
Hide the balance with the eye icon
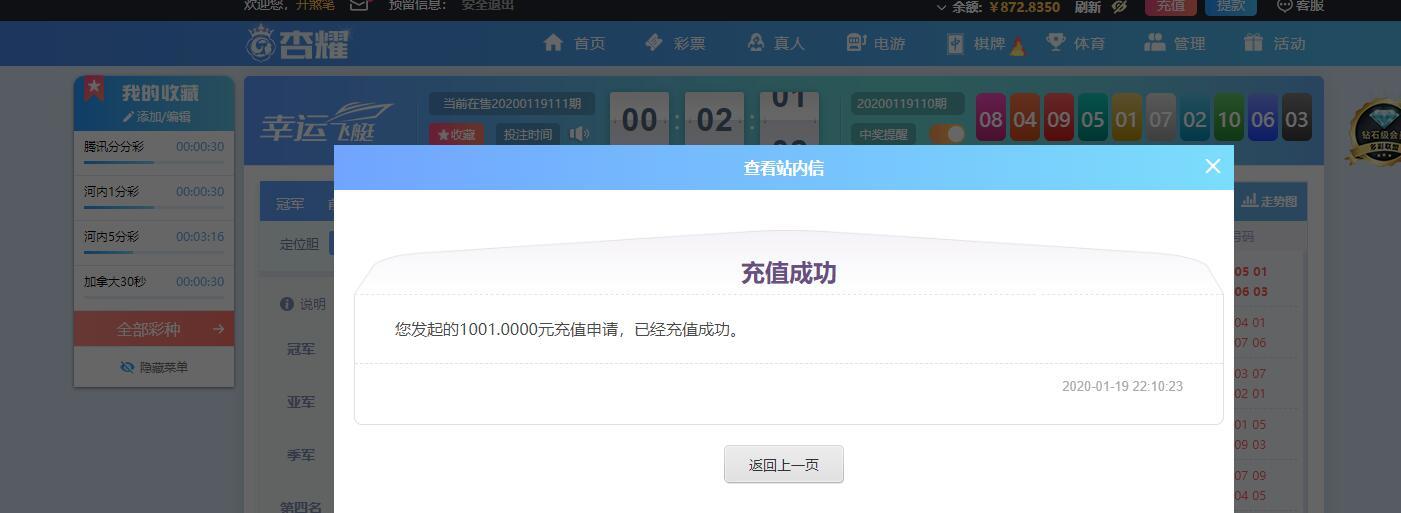pyautogui.click(x=1119, y=6)
